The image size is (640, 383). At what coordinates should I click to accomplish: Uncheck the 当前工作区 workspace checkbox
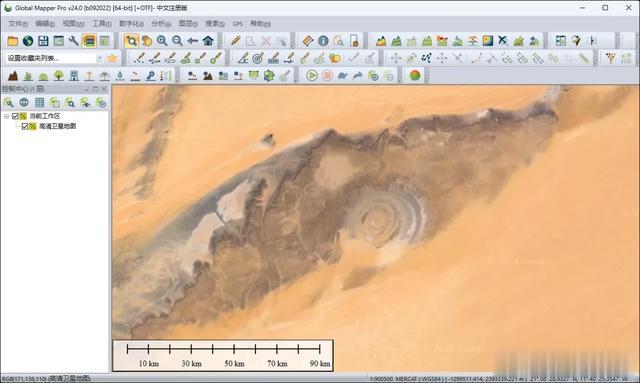[x=15, y=116]
